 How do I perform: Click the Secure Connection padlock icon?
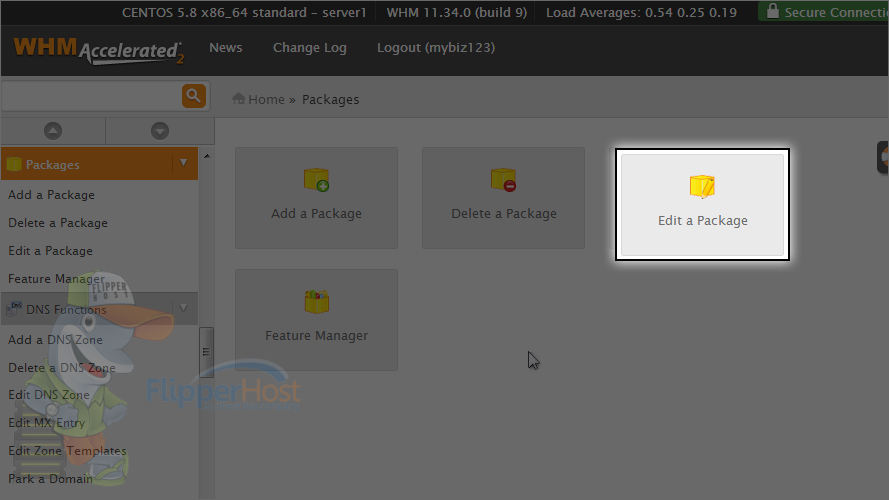[x=772, y=11]
